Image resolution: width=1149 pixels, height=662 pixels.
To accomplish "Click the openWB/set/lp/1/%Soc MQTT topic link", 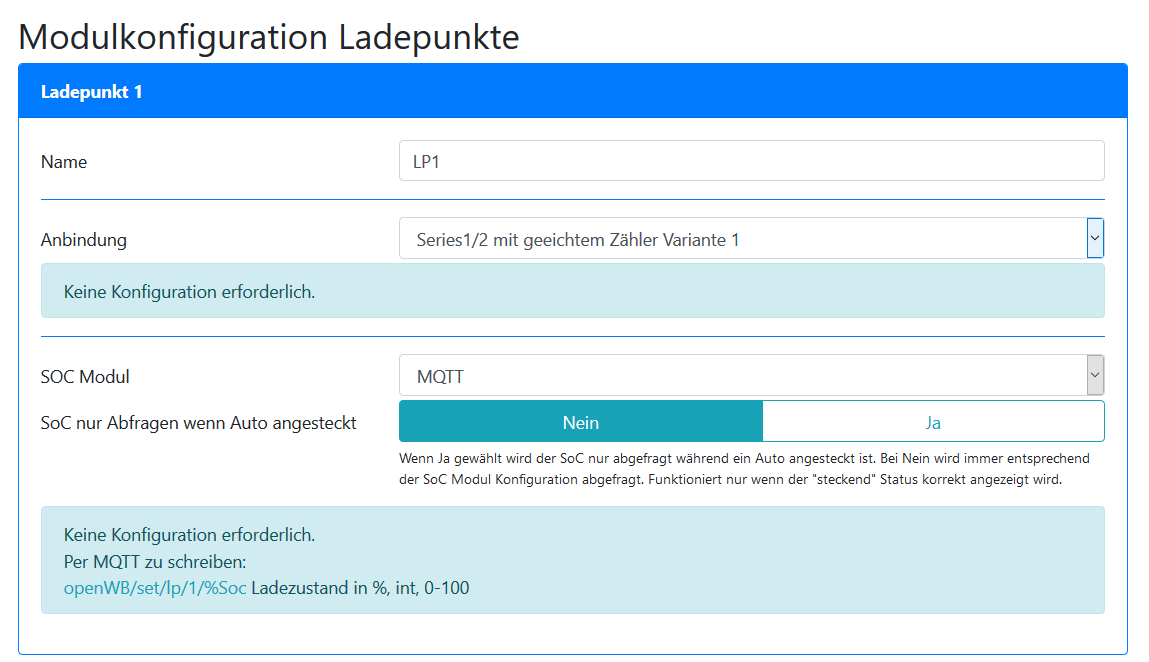I will pyautogui.click(x=155, y=588).
